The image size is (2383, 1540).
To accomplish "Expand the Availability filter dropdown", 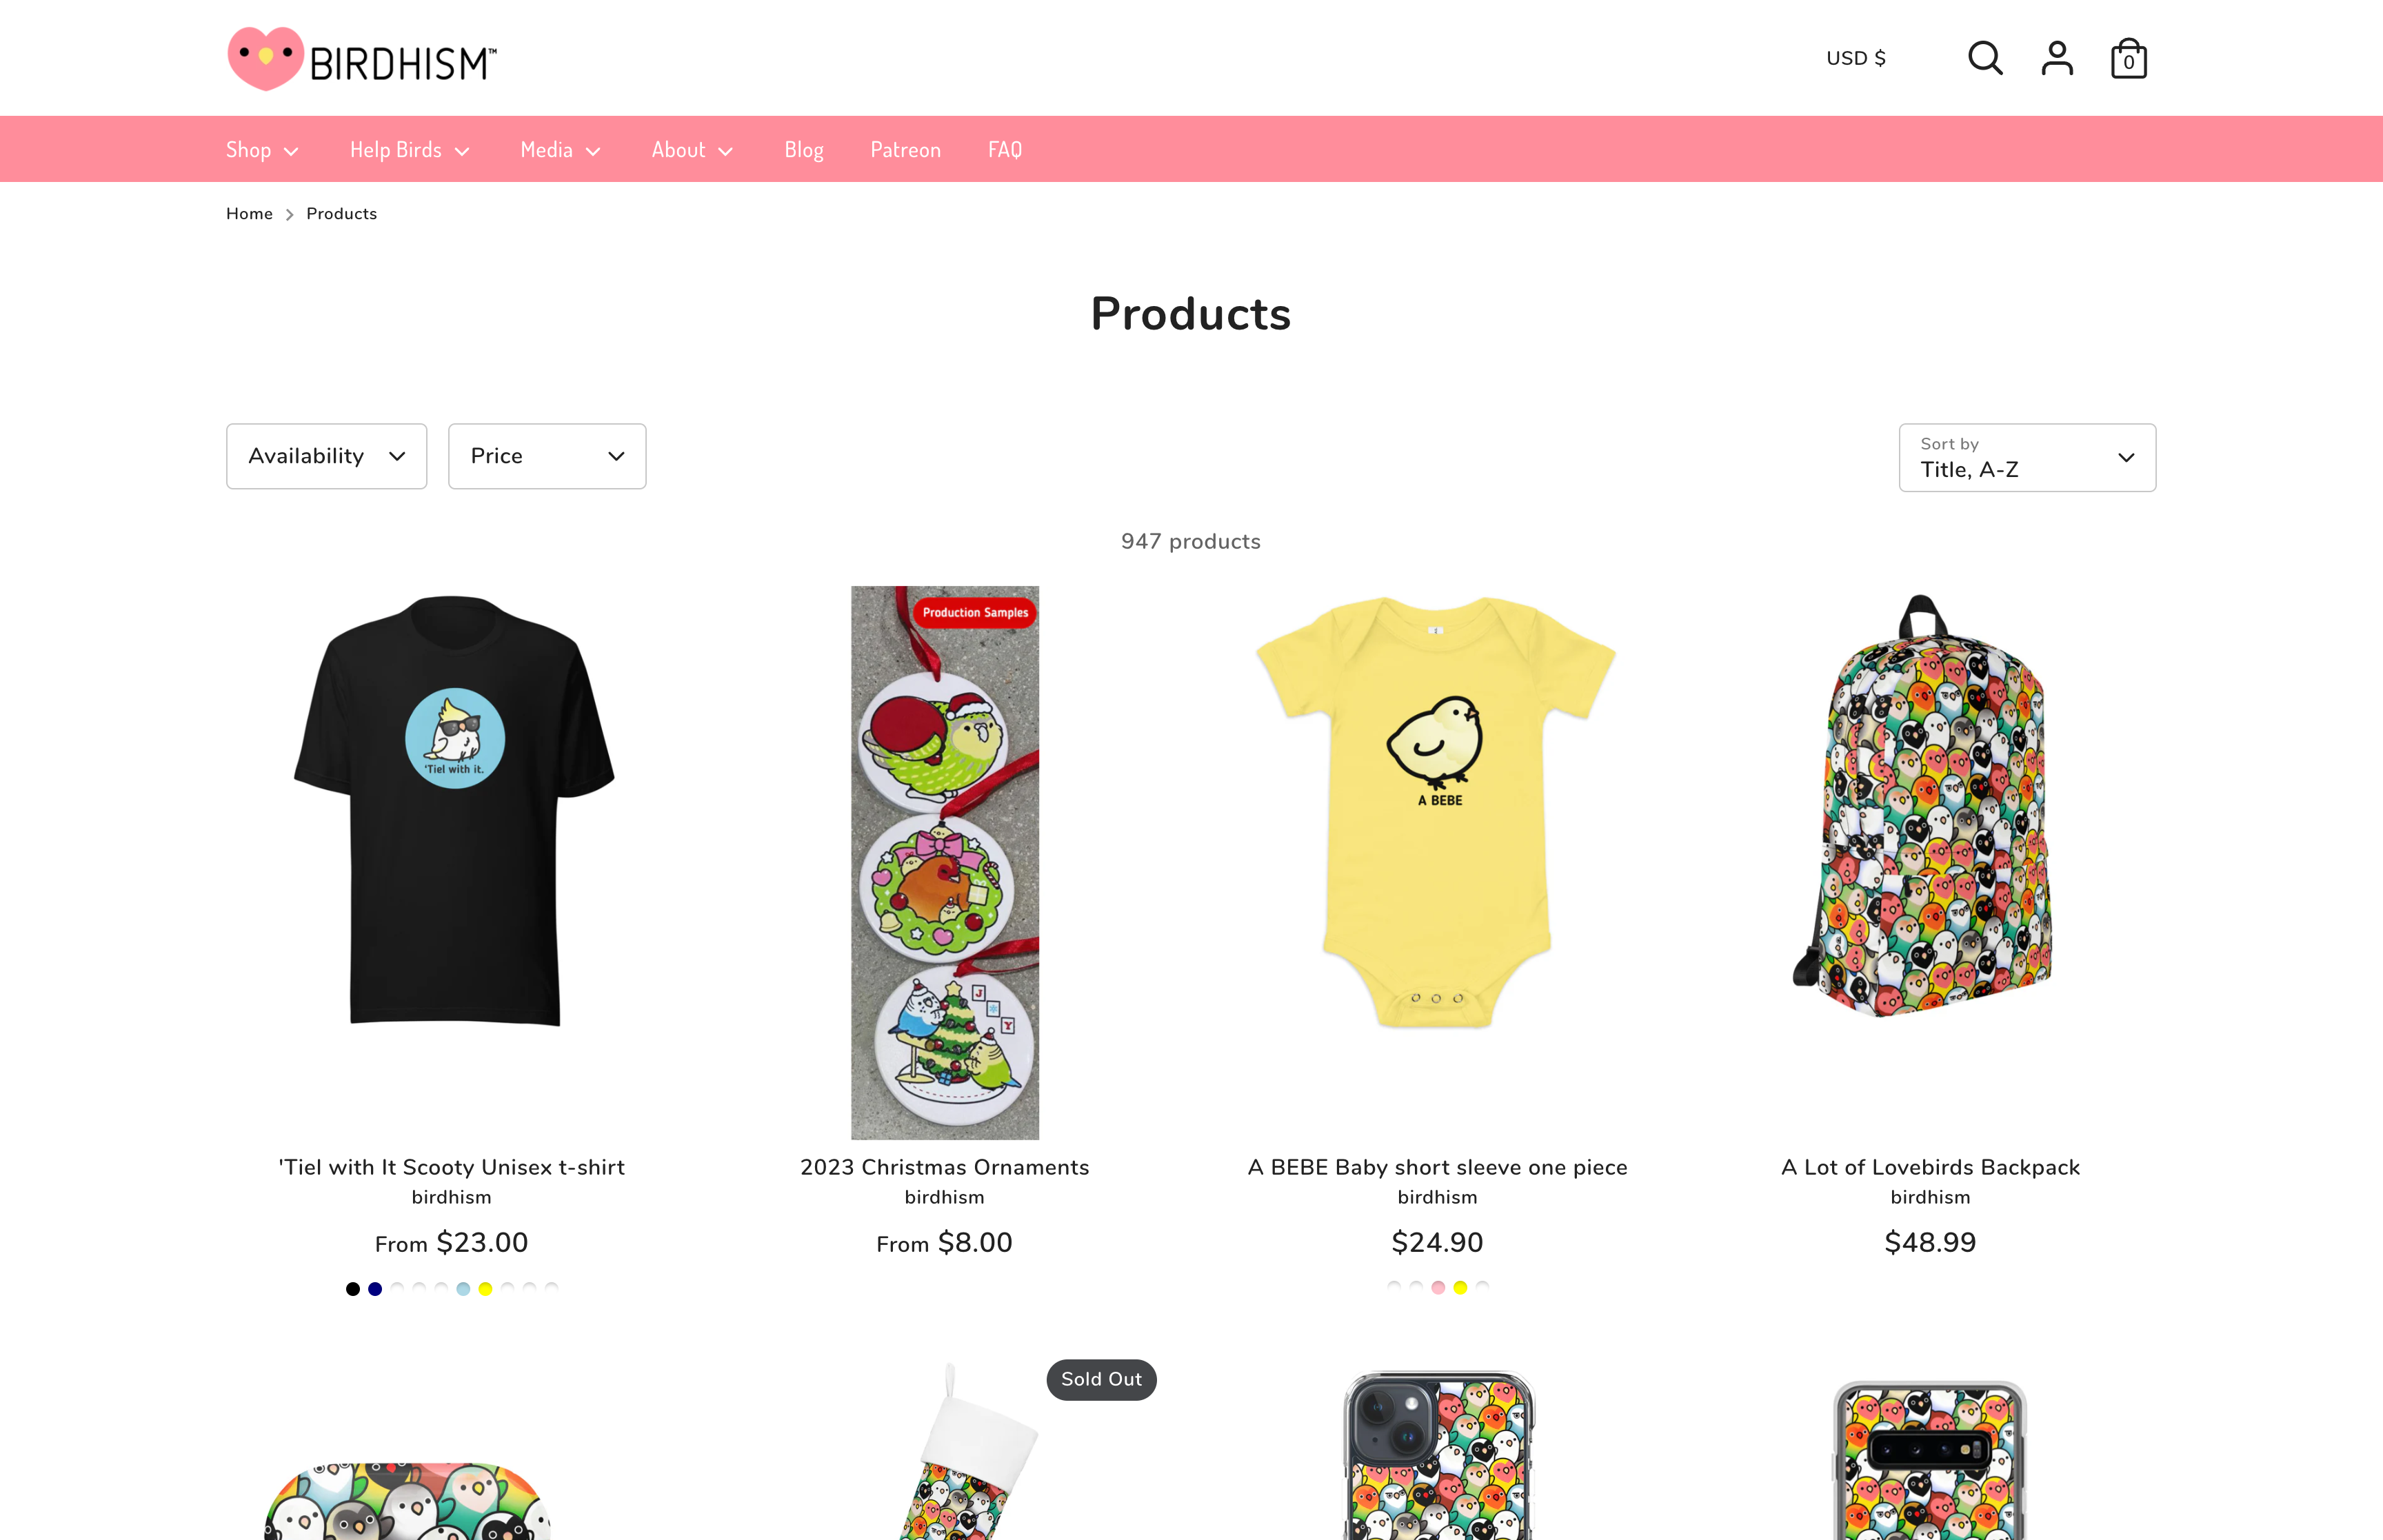I will click(327, 456).
